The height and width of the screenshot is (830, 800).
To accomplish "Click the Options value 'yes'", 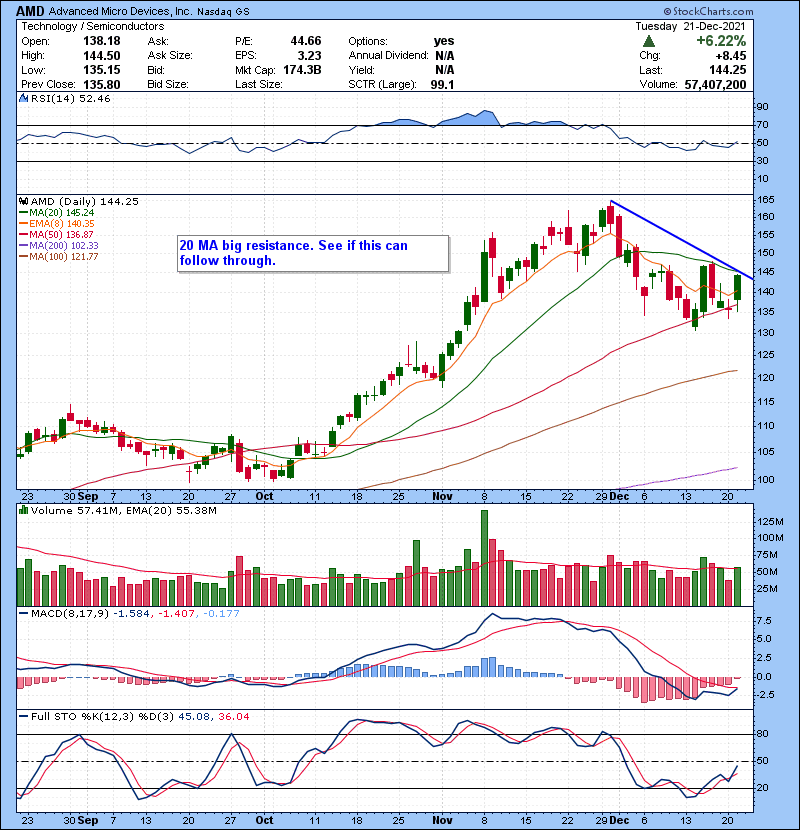I will point(444,41).
